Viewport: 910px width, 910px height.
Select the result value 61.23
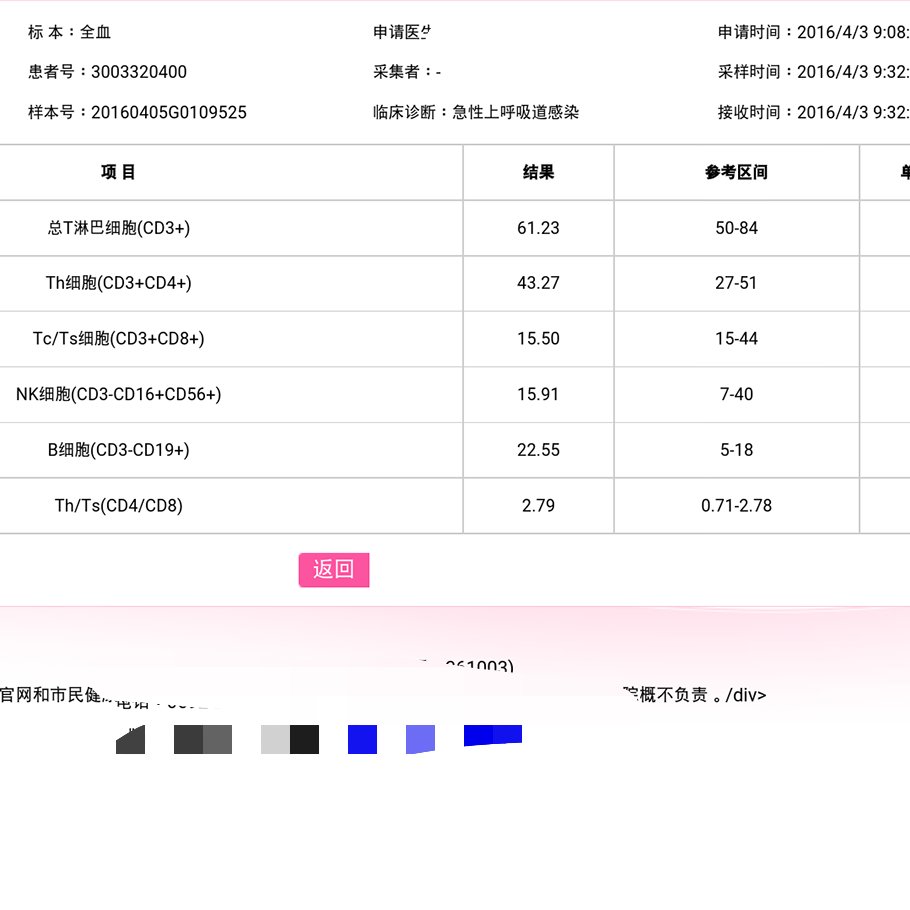pos(538,228)
